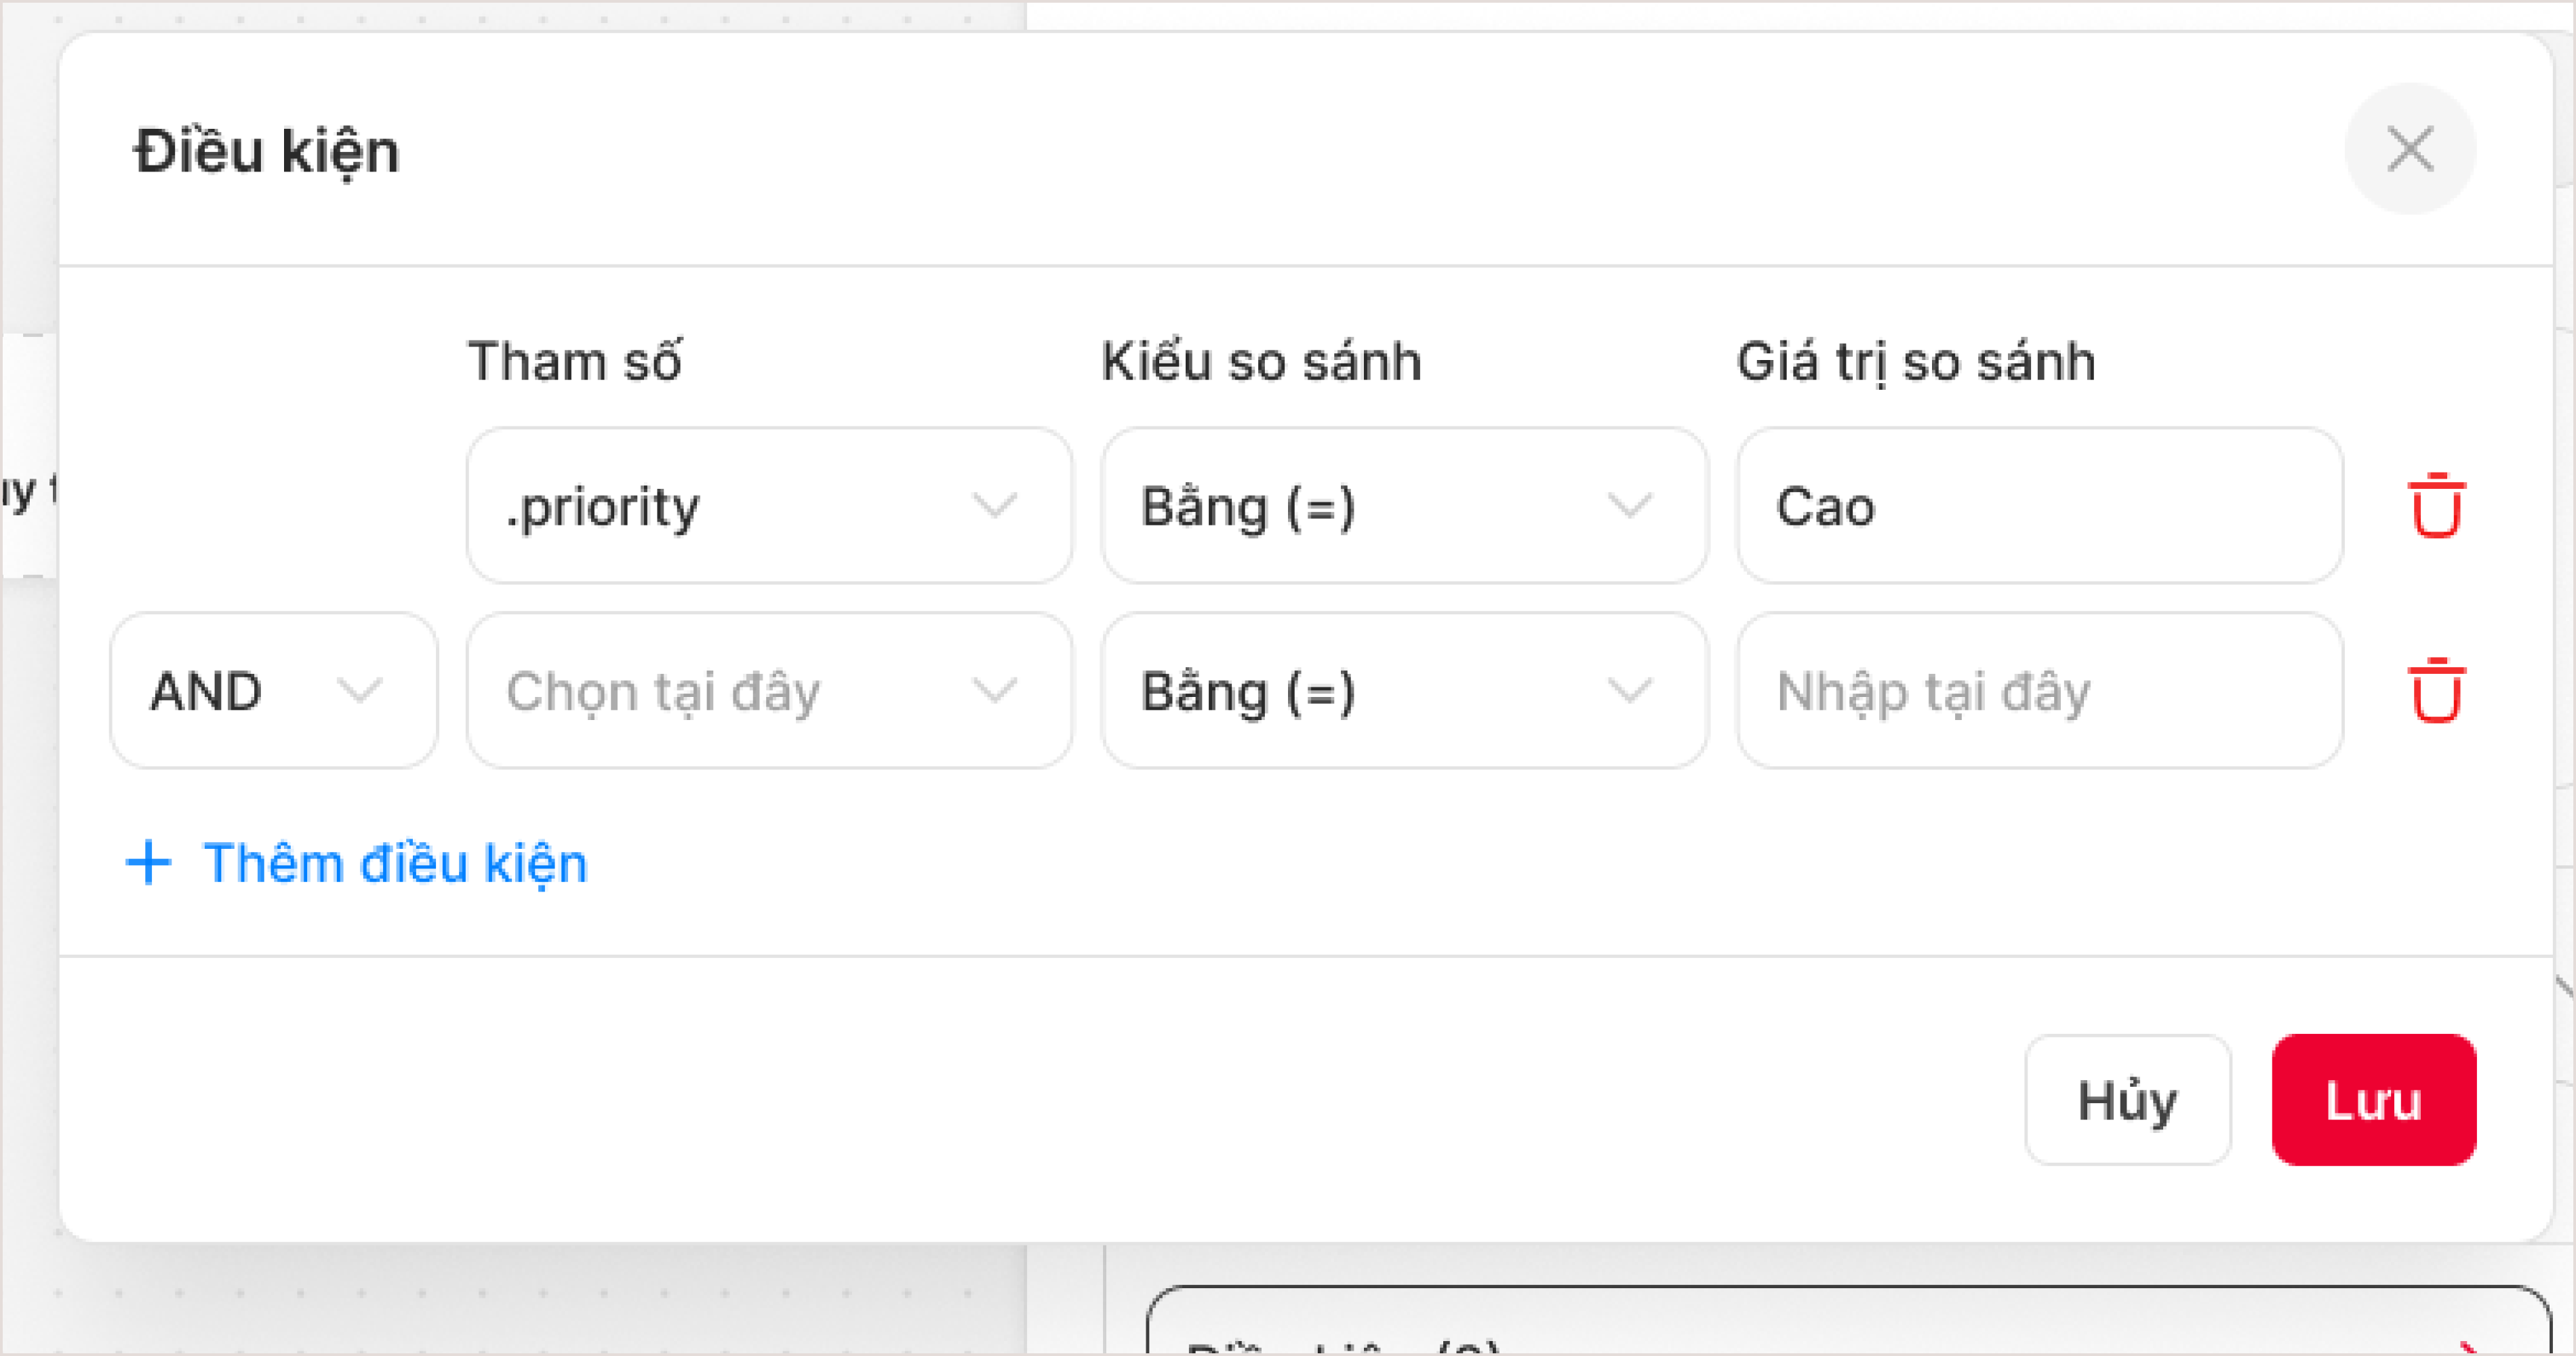
Task: Click the red Lưu button
Action: point(2374,1100)
